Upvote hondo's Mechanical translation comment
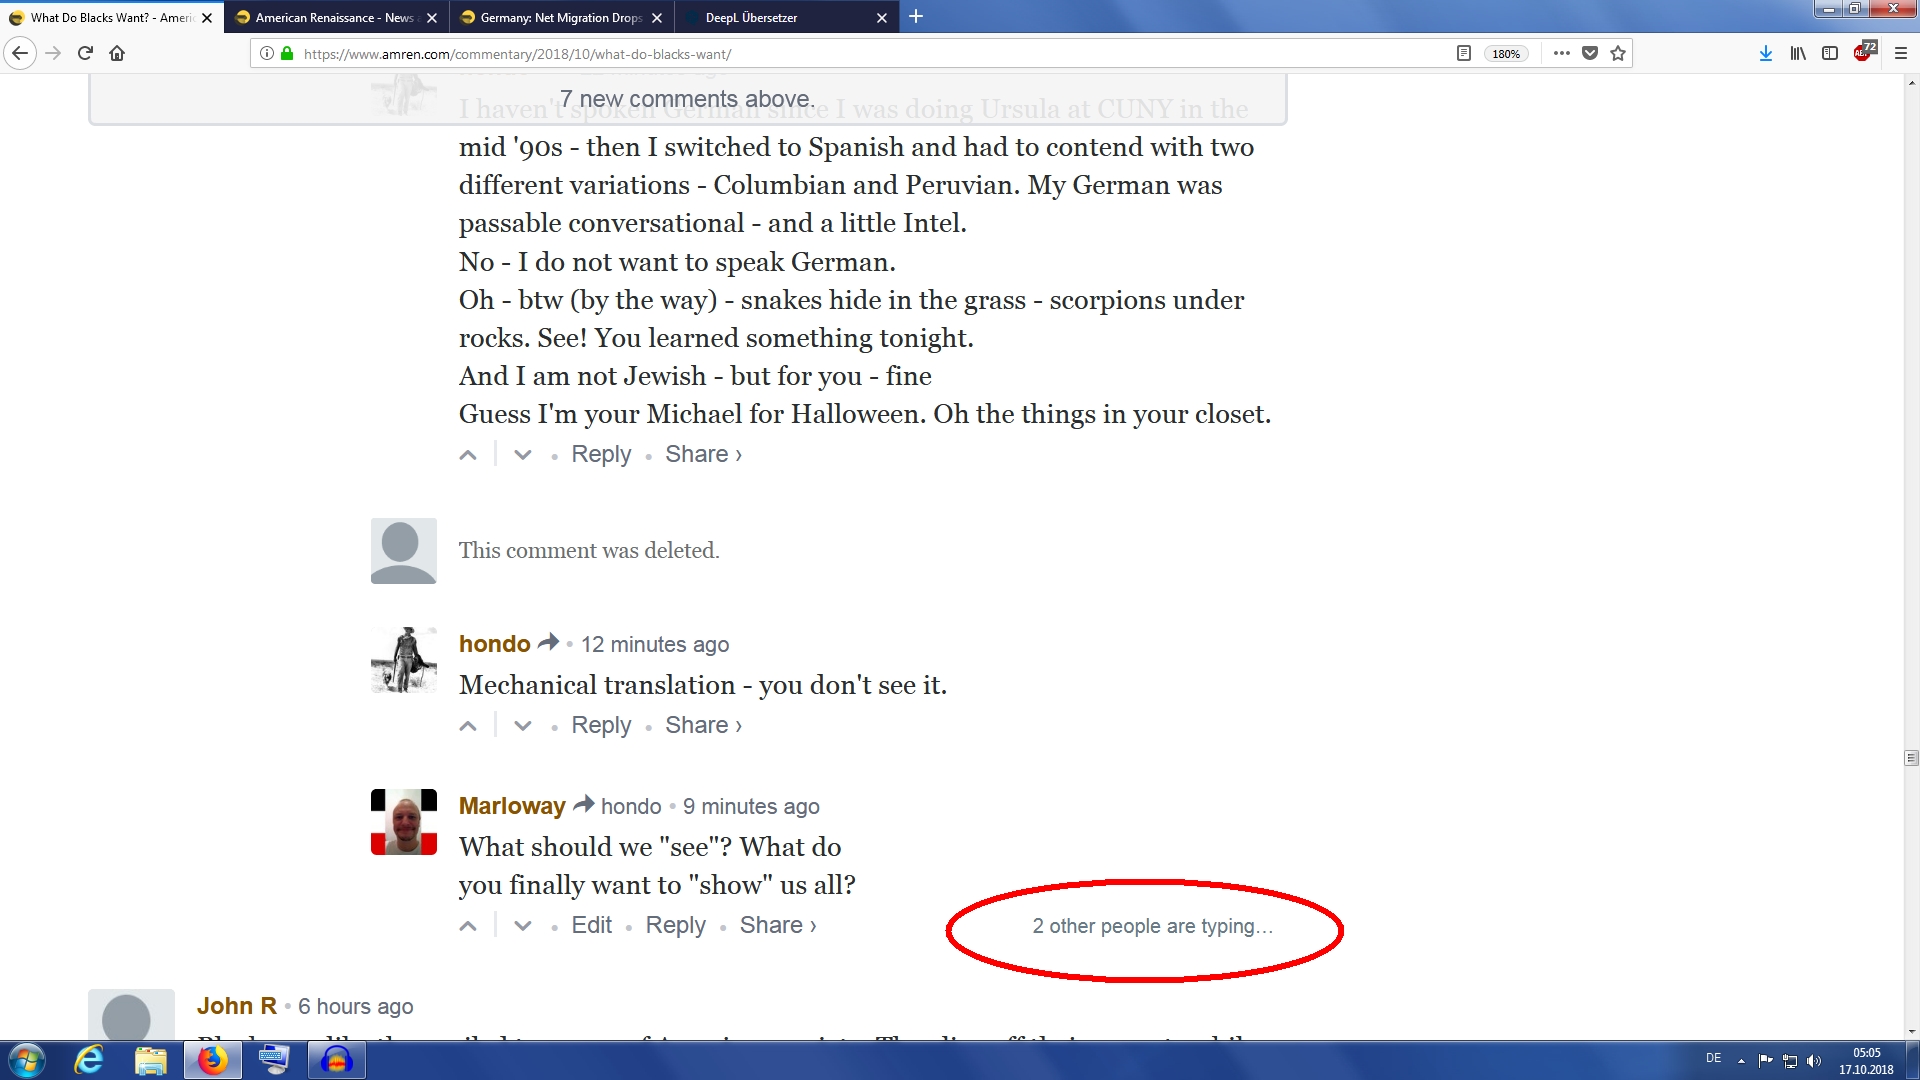Viewport: 1920px width, 1080px height. [x=468, y=726]
